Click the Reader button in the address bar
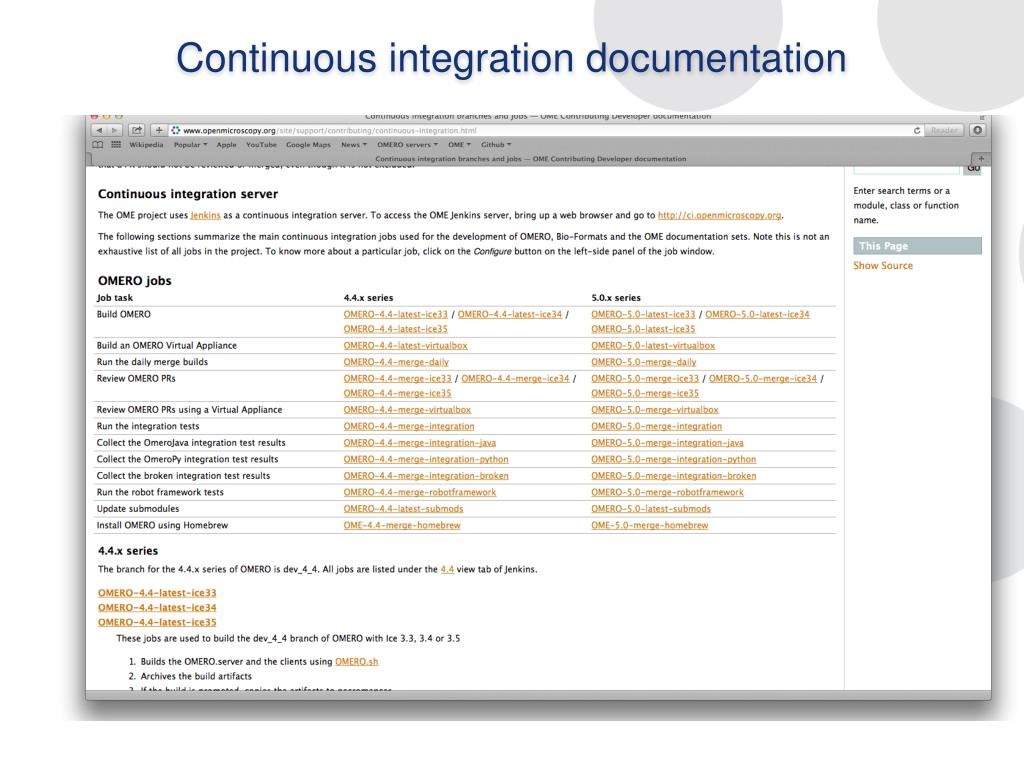Screen dimensions: 1024x768 coord(944,131)
